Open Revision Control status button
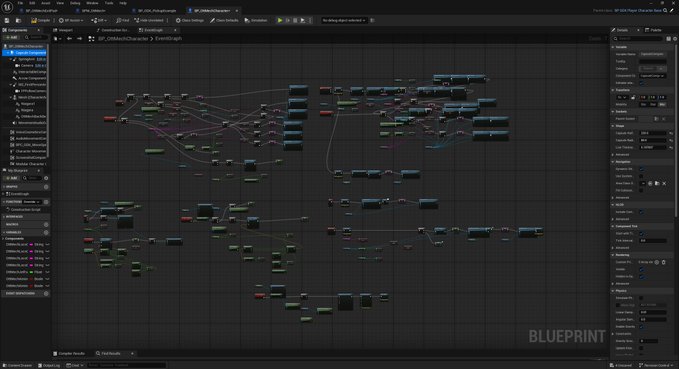 coord(657,365)
